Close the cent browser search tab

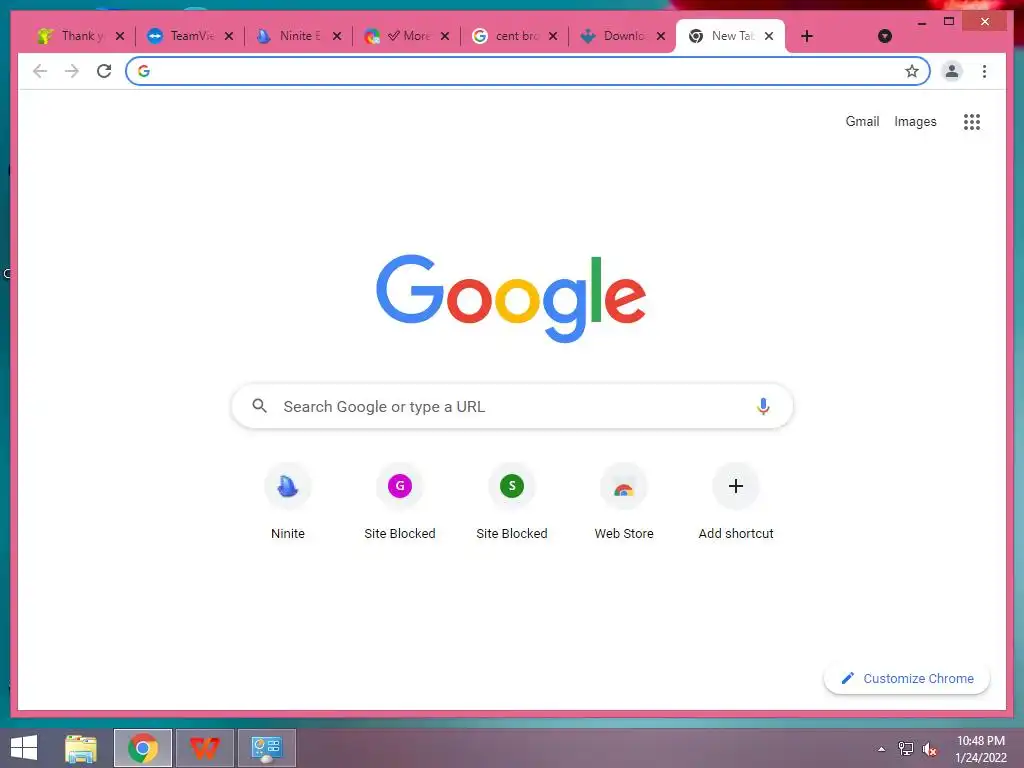point(553,36)
